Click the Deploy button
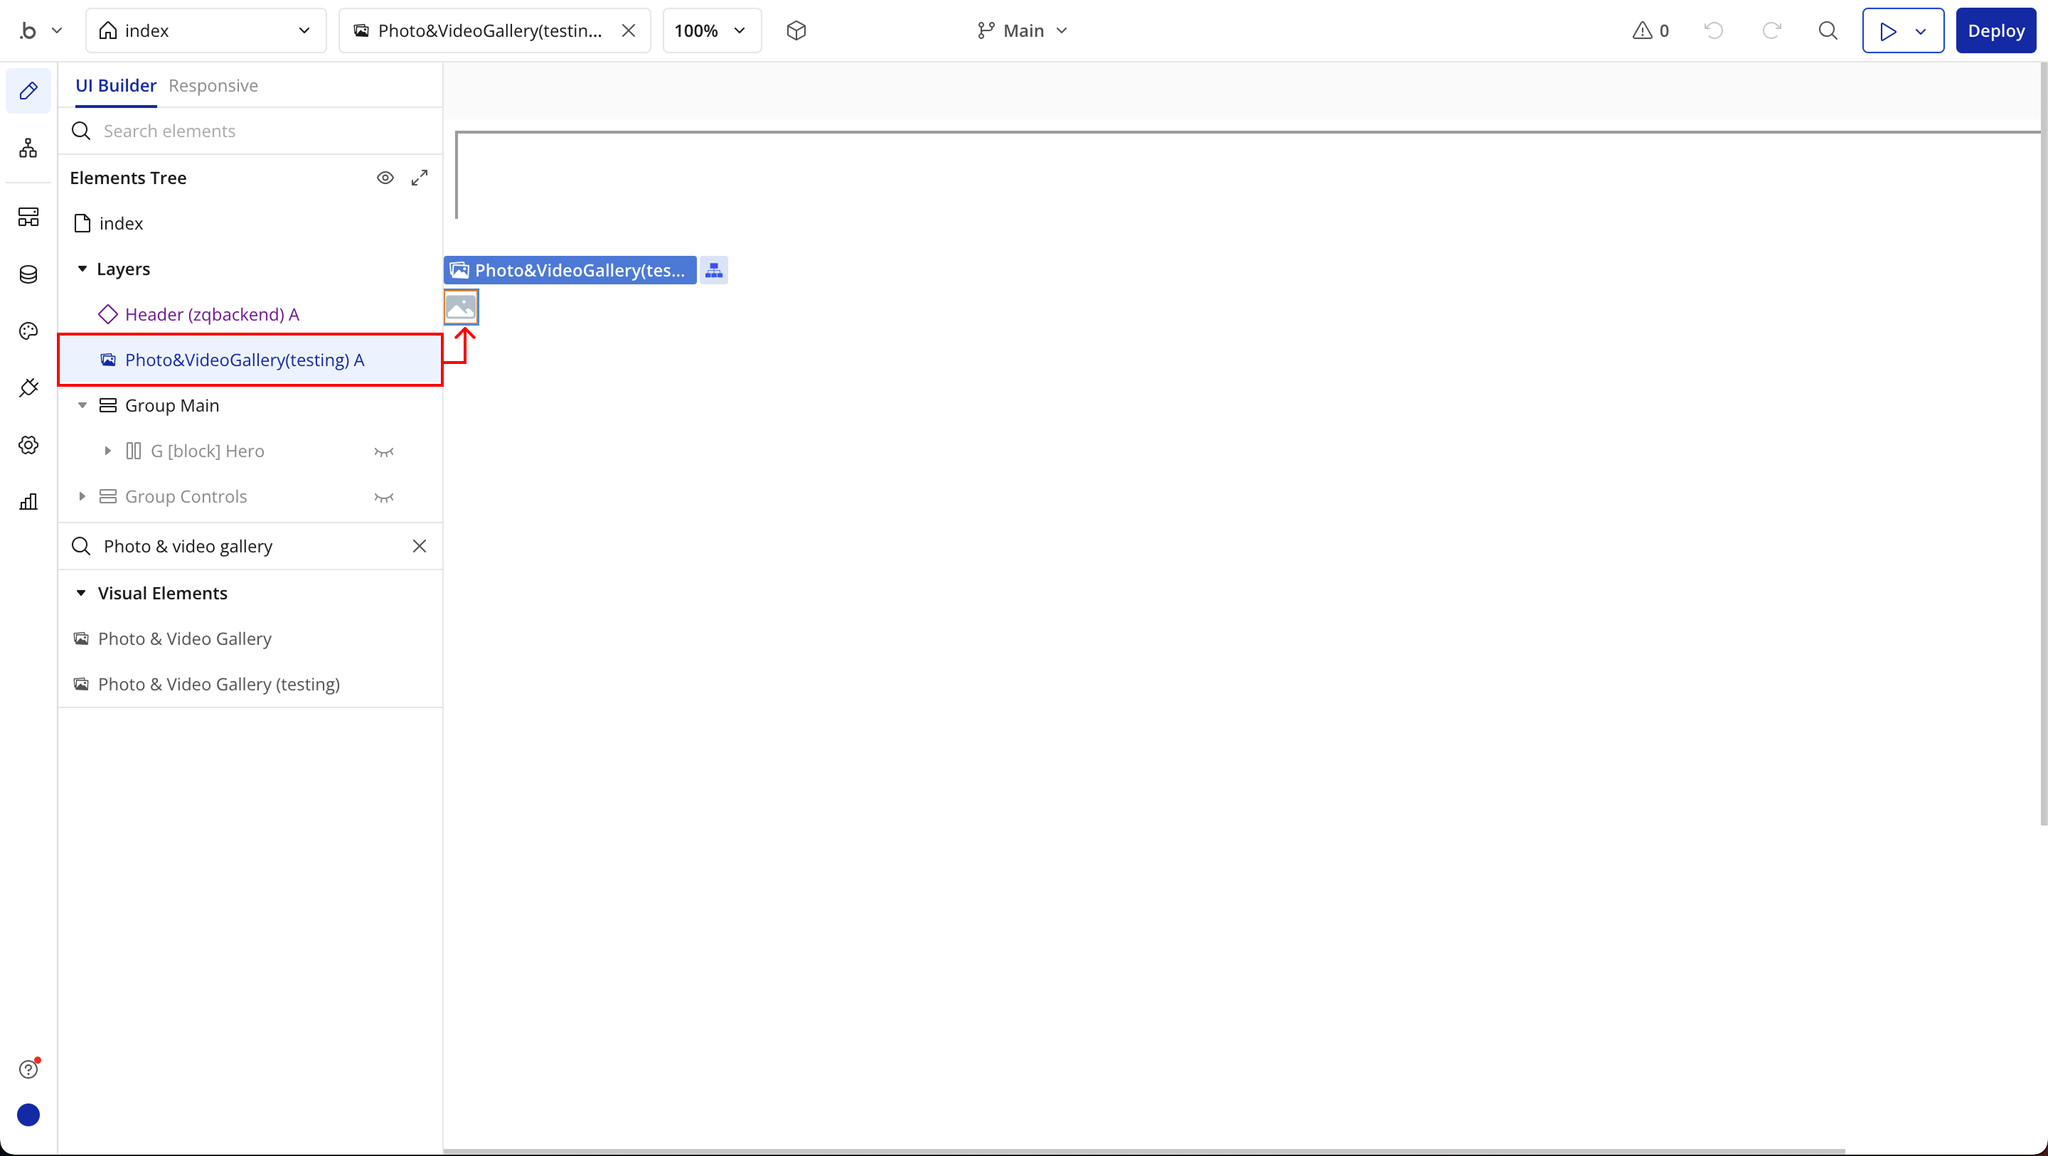 (x=1995, y=31)
